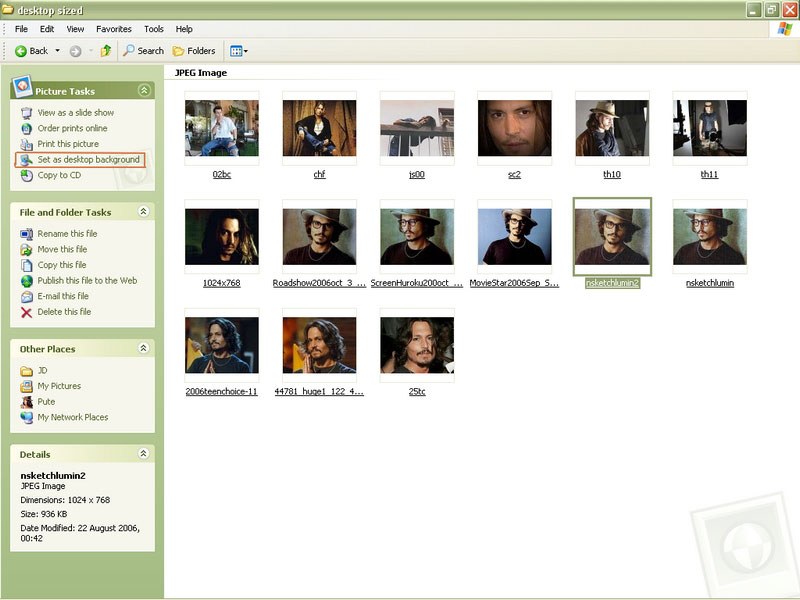The height and width of the screenshot is (600, 800).
Task: Click Set as desktop background
Action: click(x=88, y=160)
